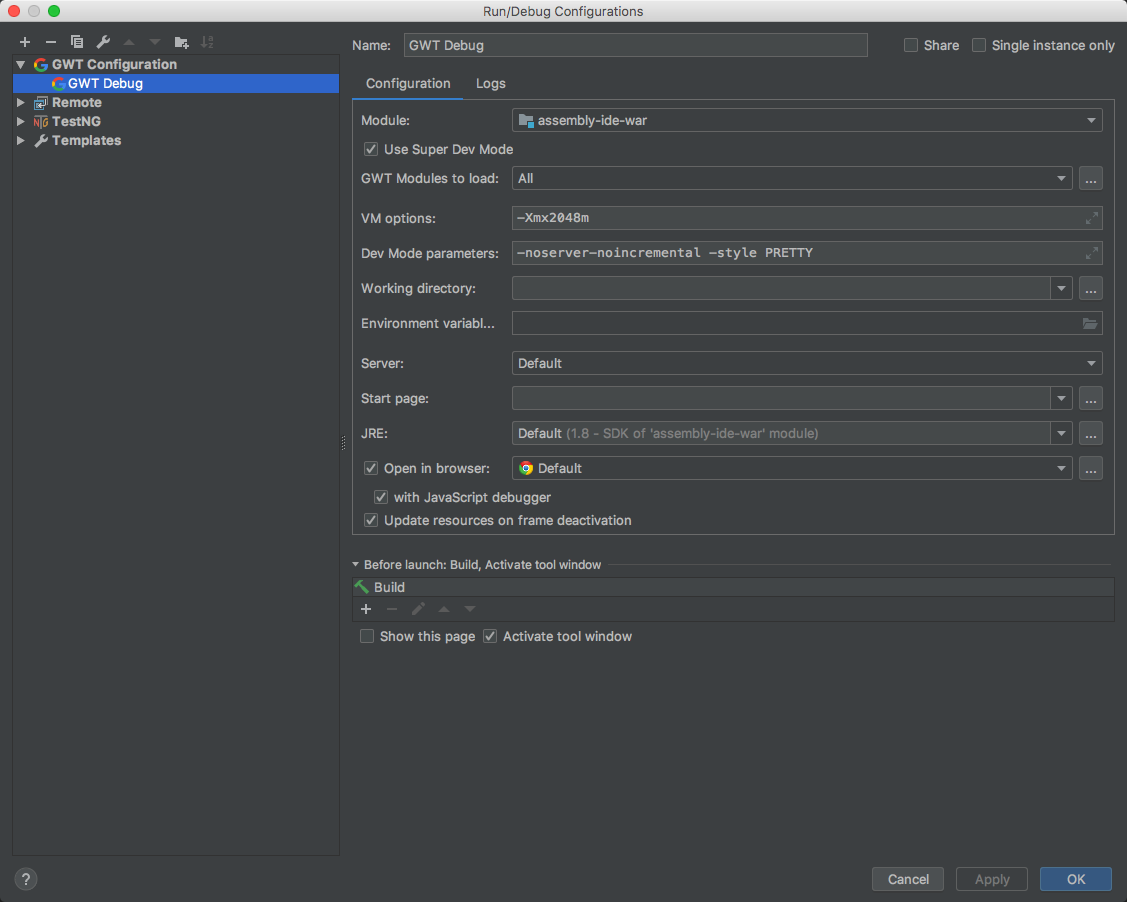Viewport: 1127px width, 902px height.
Task: Expand Dev Mode parameters editor
Action: 1091,253
